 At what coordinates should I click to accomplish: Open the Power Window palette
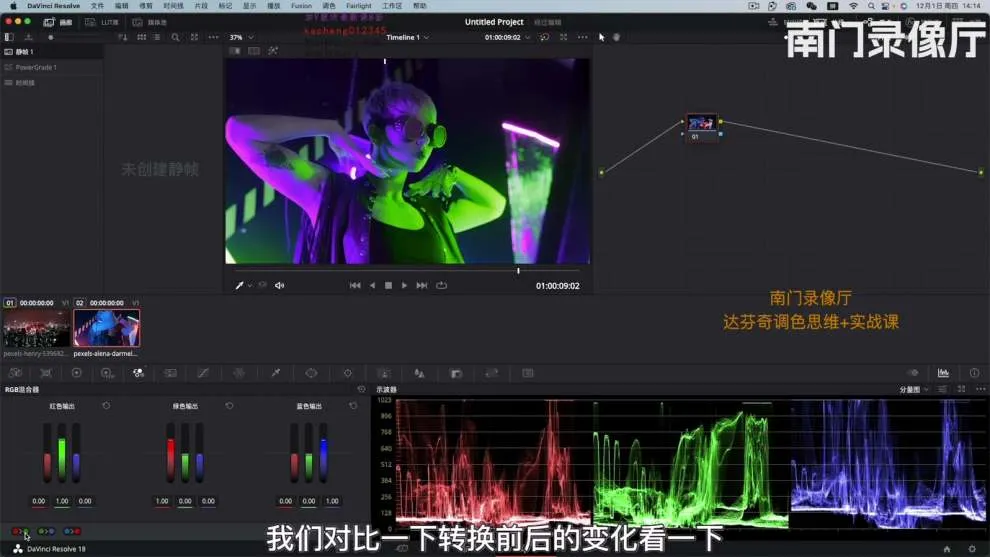point(311,373)
